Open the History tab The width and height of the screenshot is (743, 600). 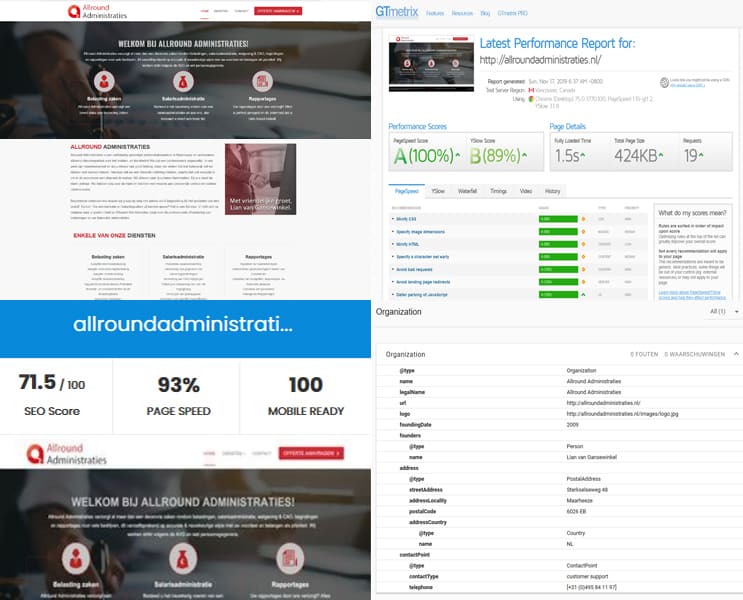click(553, 191)
